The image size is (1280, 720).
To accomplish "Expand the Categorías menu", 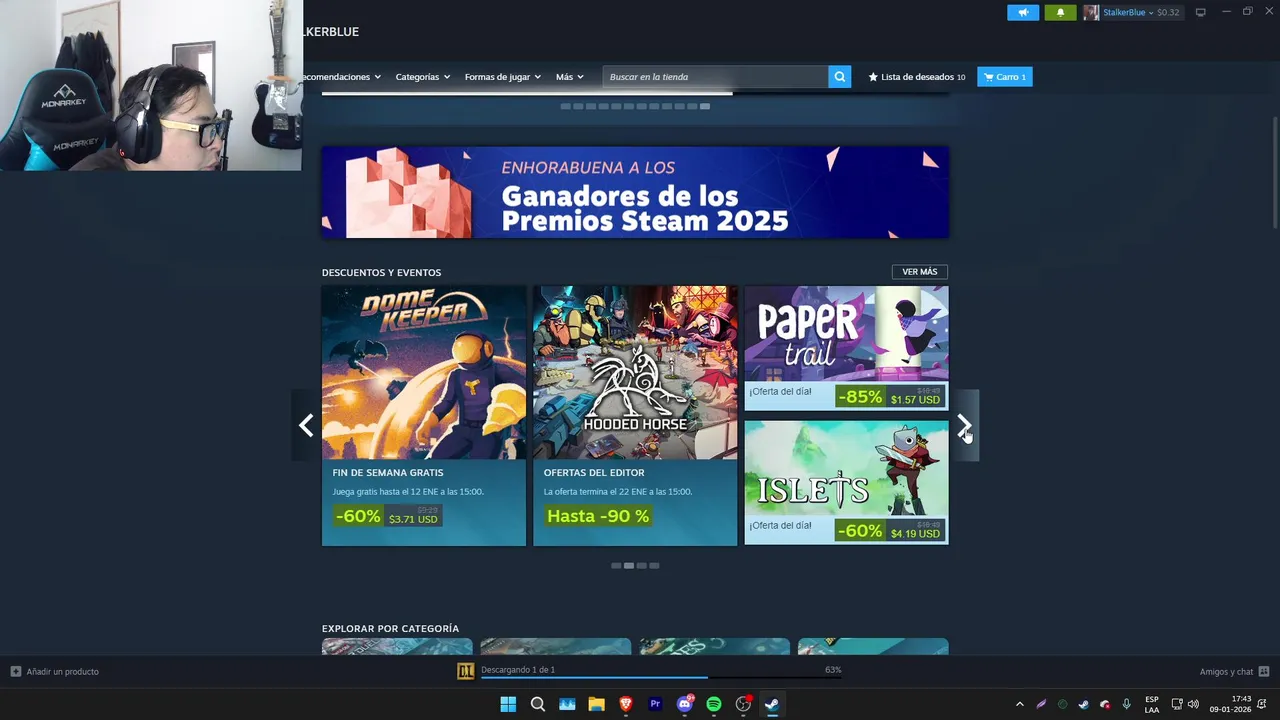I will point(422,77).
